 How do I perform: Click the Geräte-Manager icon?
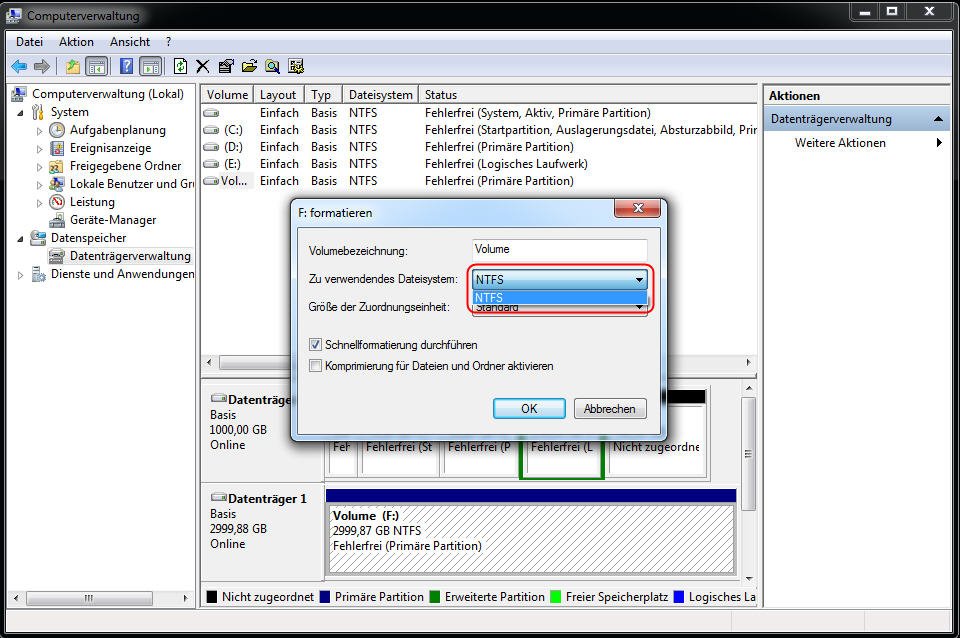pos(57,220)
